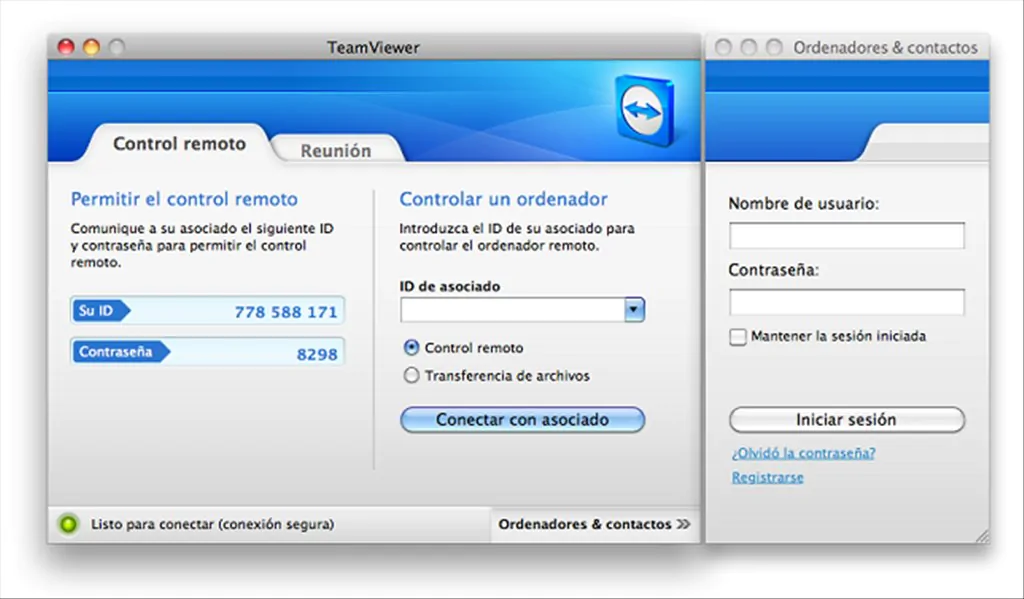Click the resize grip of contacts window
Viewport: 1024px width, 599px height.
(982, 536)
